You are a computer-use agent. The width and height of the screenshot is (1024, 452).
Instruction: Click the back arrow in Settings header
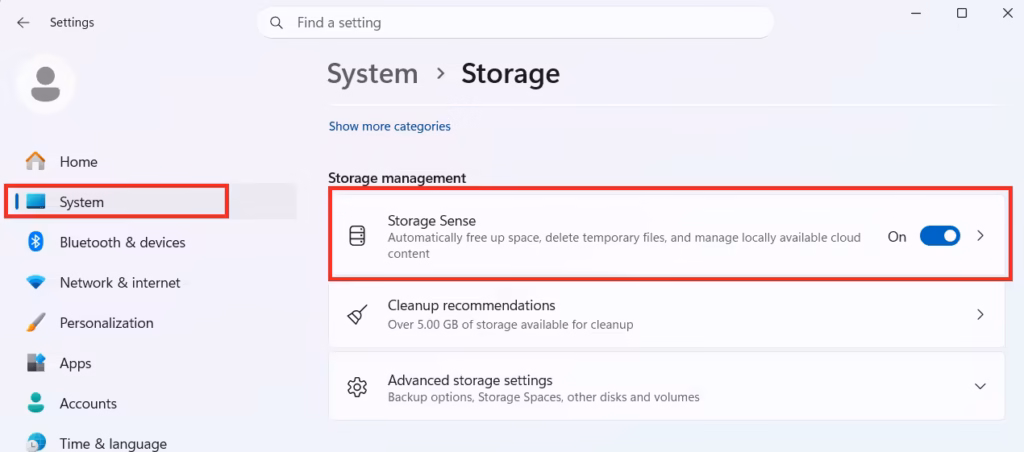[24, 22]
